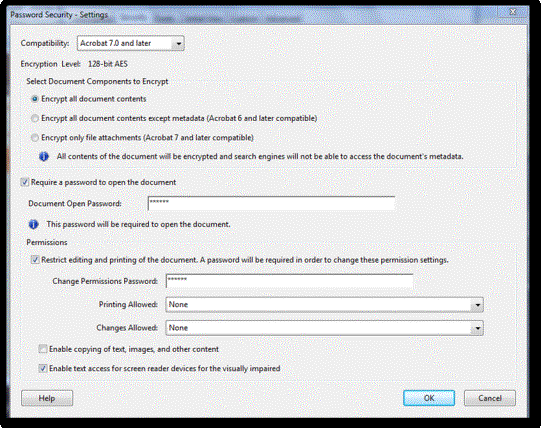541x428 pixels.
Task: Expand the Changes Allowed dropdown
Action: [324, 328]
